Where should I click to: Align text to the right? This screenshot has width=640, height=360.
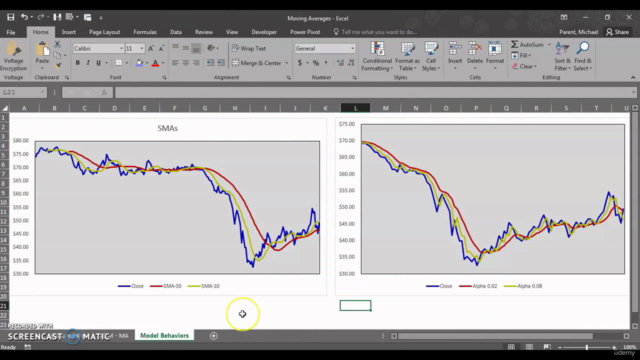pyautogui.click(x=196, y=63)
